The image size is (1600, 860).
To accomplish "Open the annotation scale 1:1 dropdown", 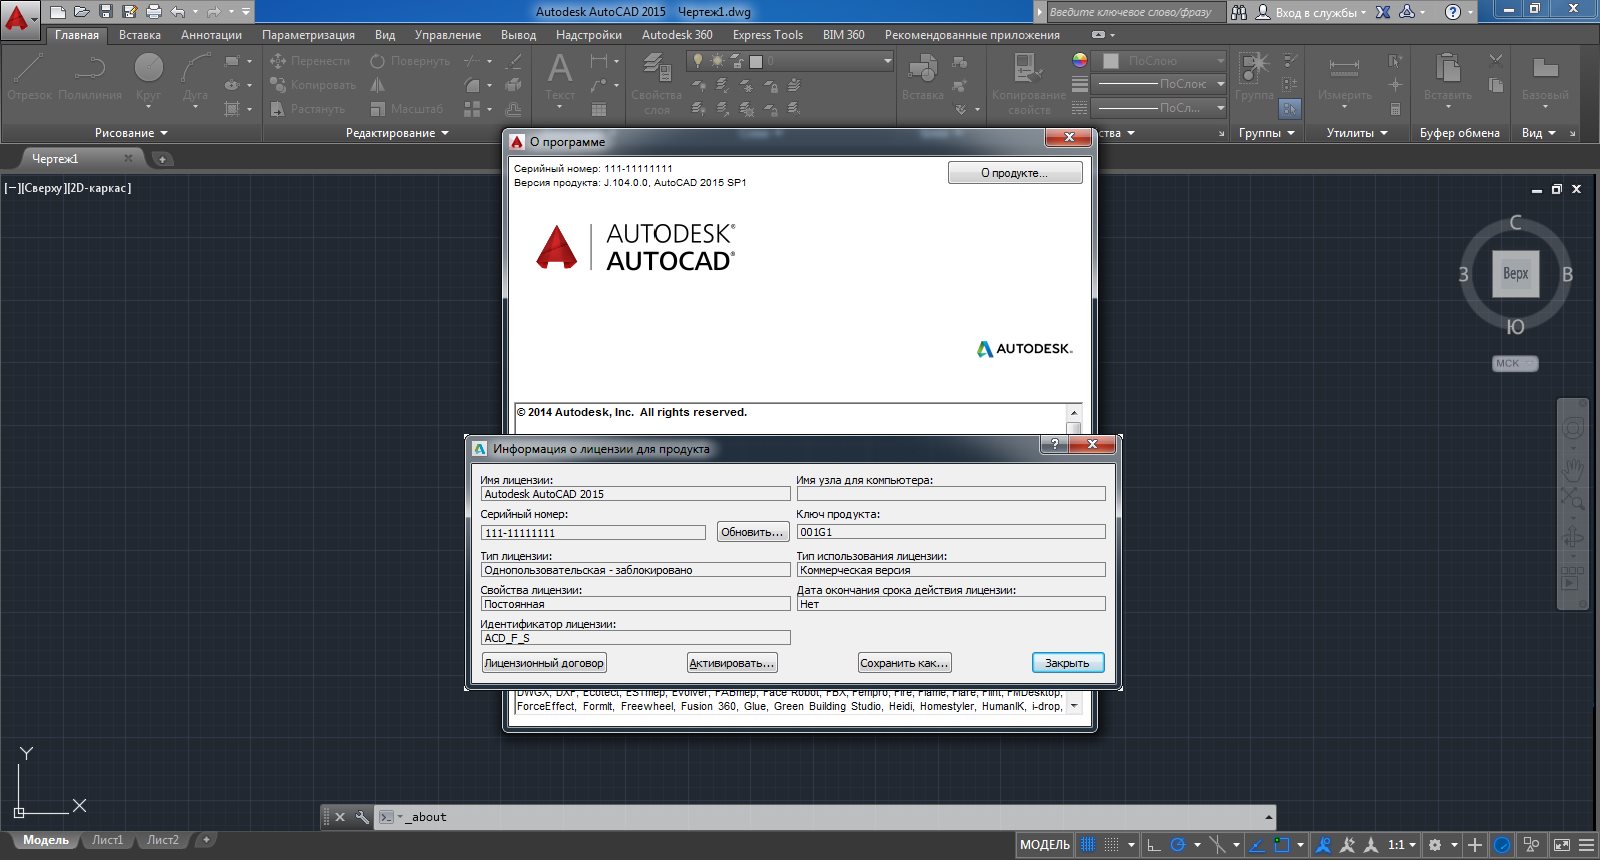I will click(1401, 845).
